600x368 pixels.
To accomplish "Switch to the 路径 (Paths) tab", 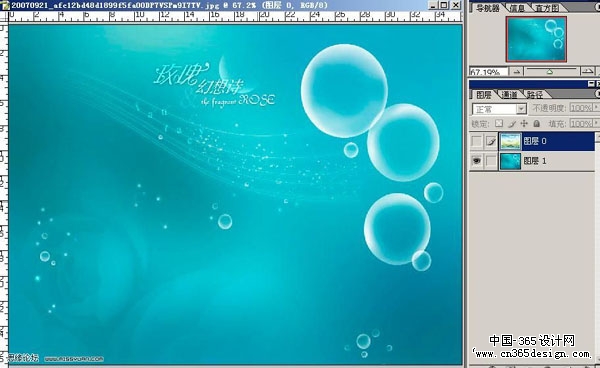I will [x=534, y=94].
